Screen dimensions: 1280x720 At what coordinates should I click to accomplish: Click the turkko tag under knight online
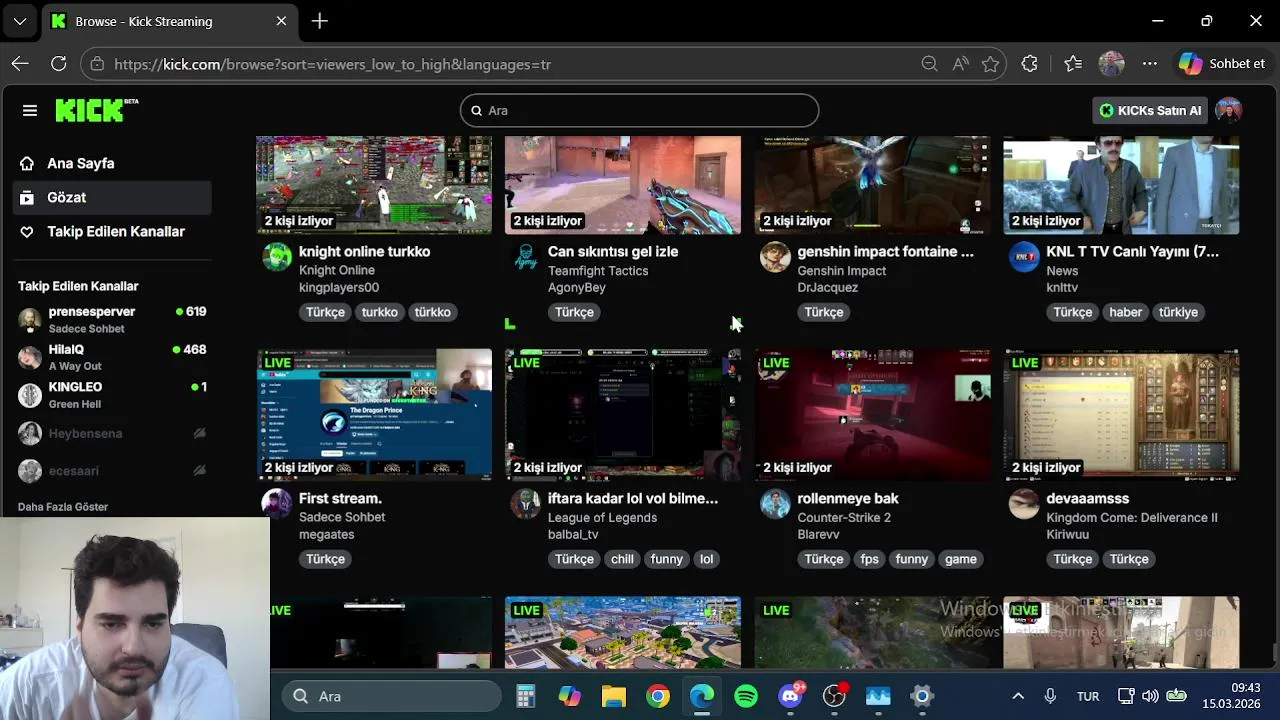point(380,312)
